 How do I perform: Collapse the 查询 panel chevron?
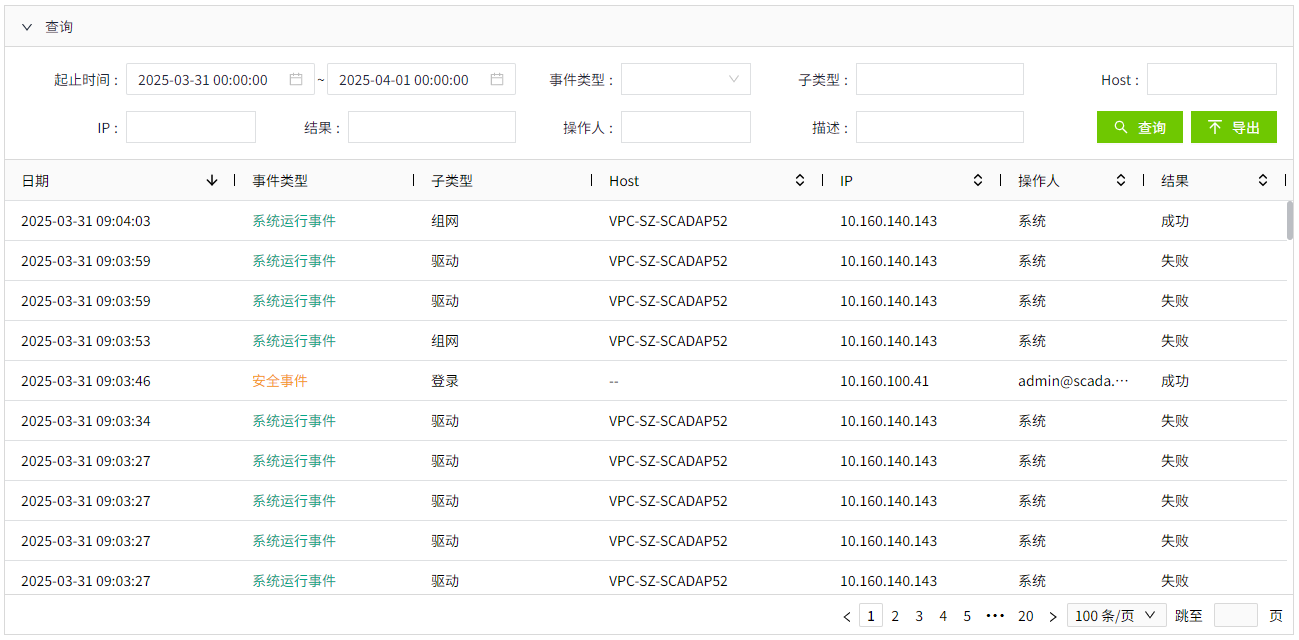coord(27,27)
